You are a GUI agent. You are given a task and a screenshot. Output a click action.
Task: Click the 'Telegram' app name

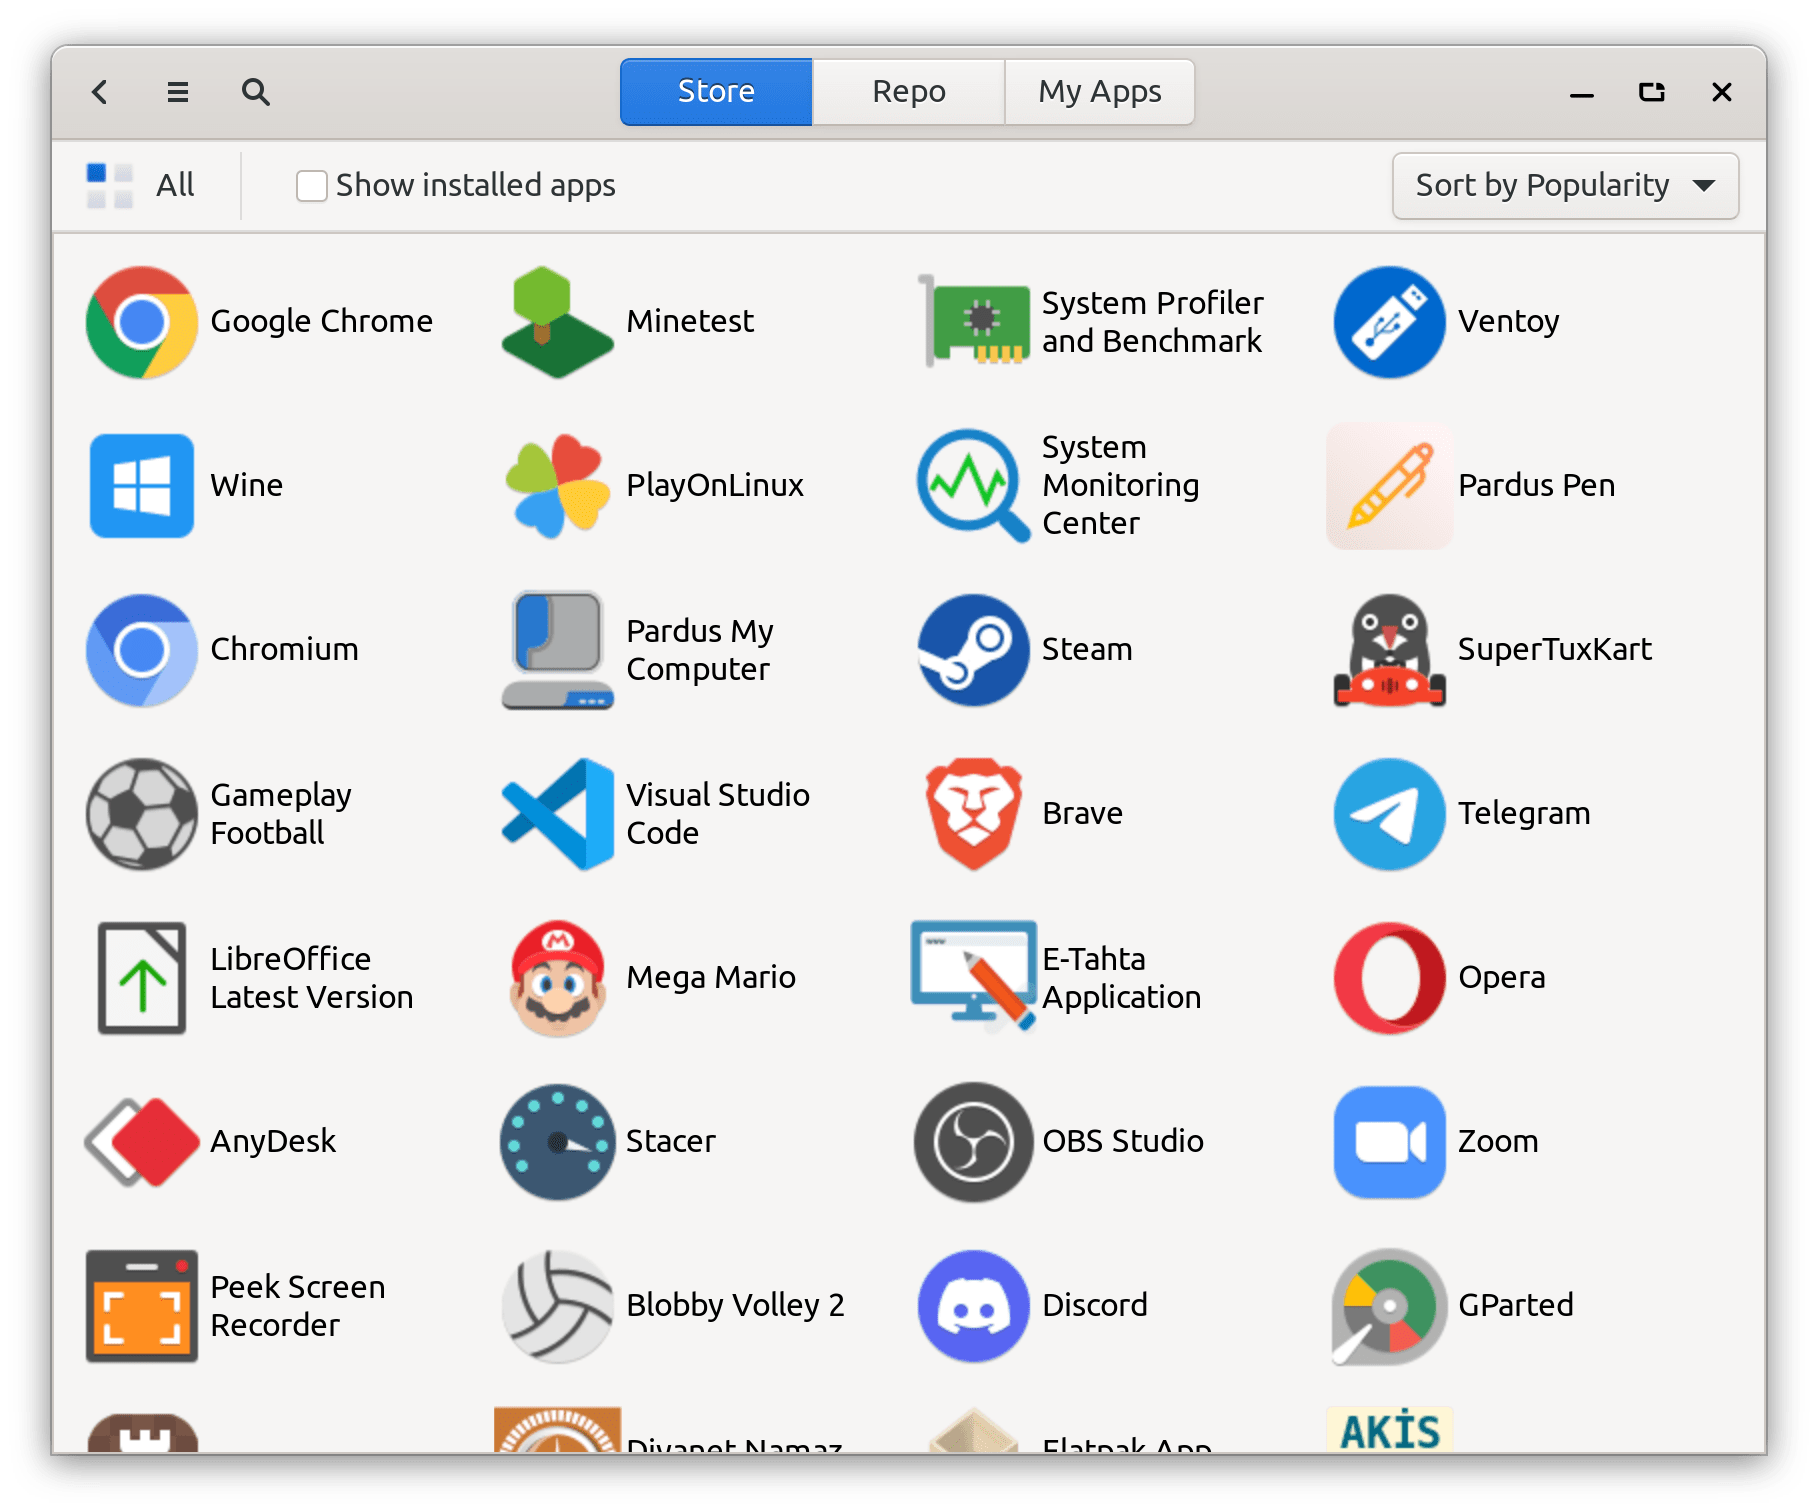pyautogui.click(x=1524, y=814)
